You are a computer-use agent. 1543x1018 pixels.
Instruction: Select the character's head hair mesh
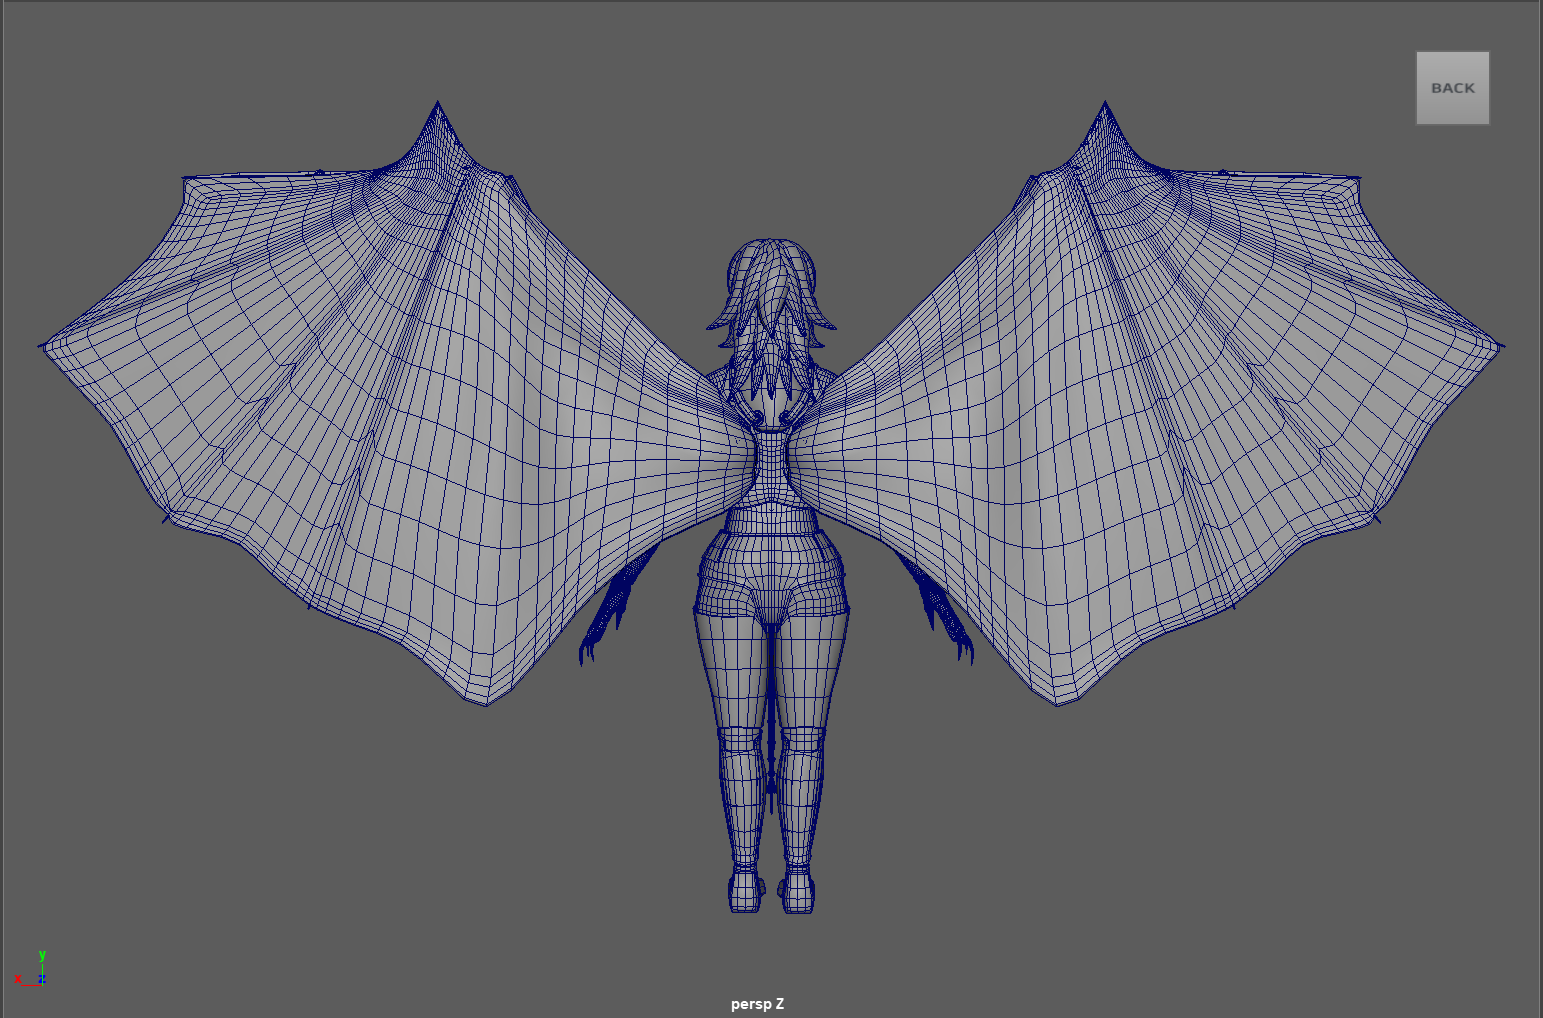click(770, 280)
